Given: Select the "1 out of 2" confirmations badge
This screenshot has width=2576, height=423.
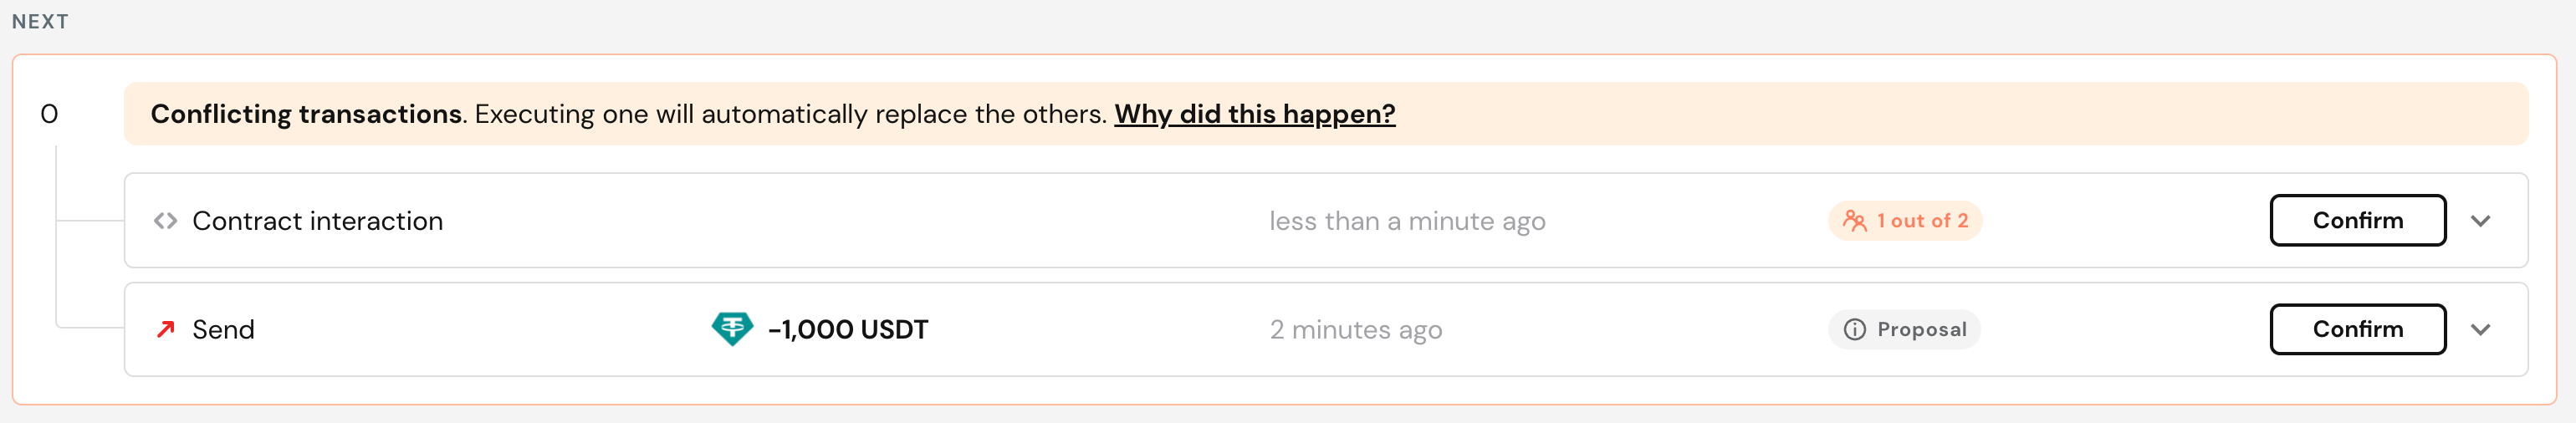Looking at the screenshot, I should (1905, 221).
